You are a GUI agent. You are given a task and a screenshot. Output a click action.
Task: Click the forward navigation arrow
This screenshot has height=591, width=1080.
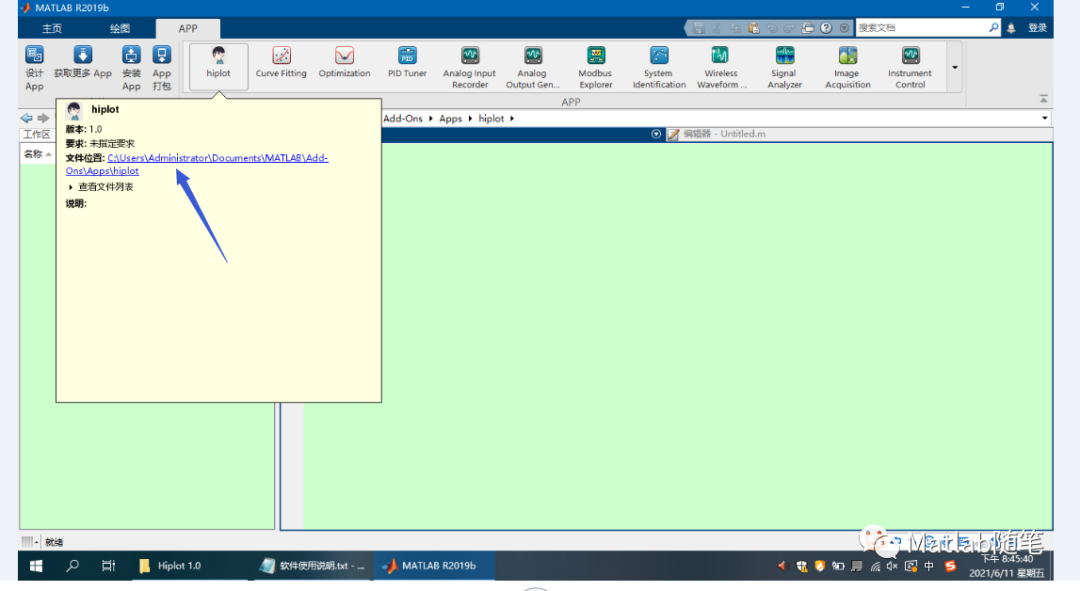43,118
